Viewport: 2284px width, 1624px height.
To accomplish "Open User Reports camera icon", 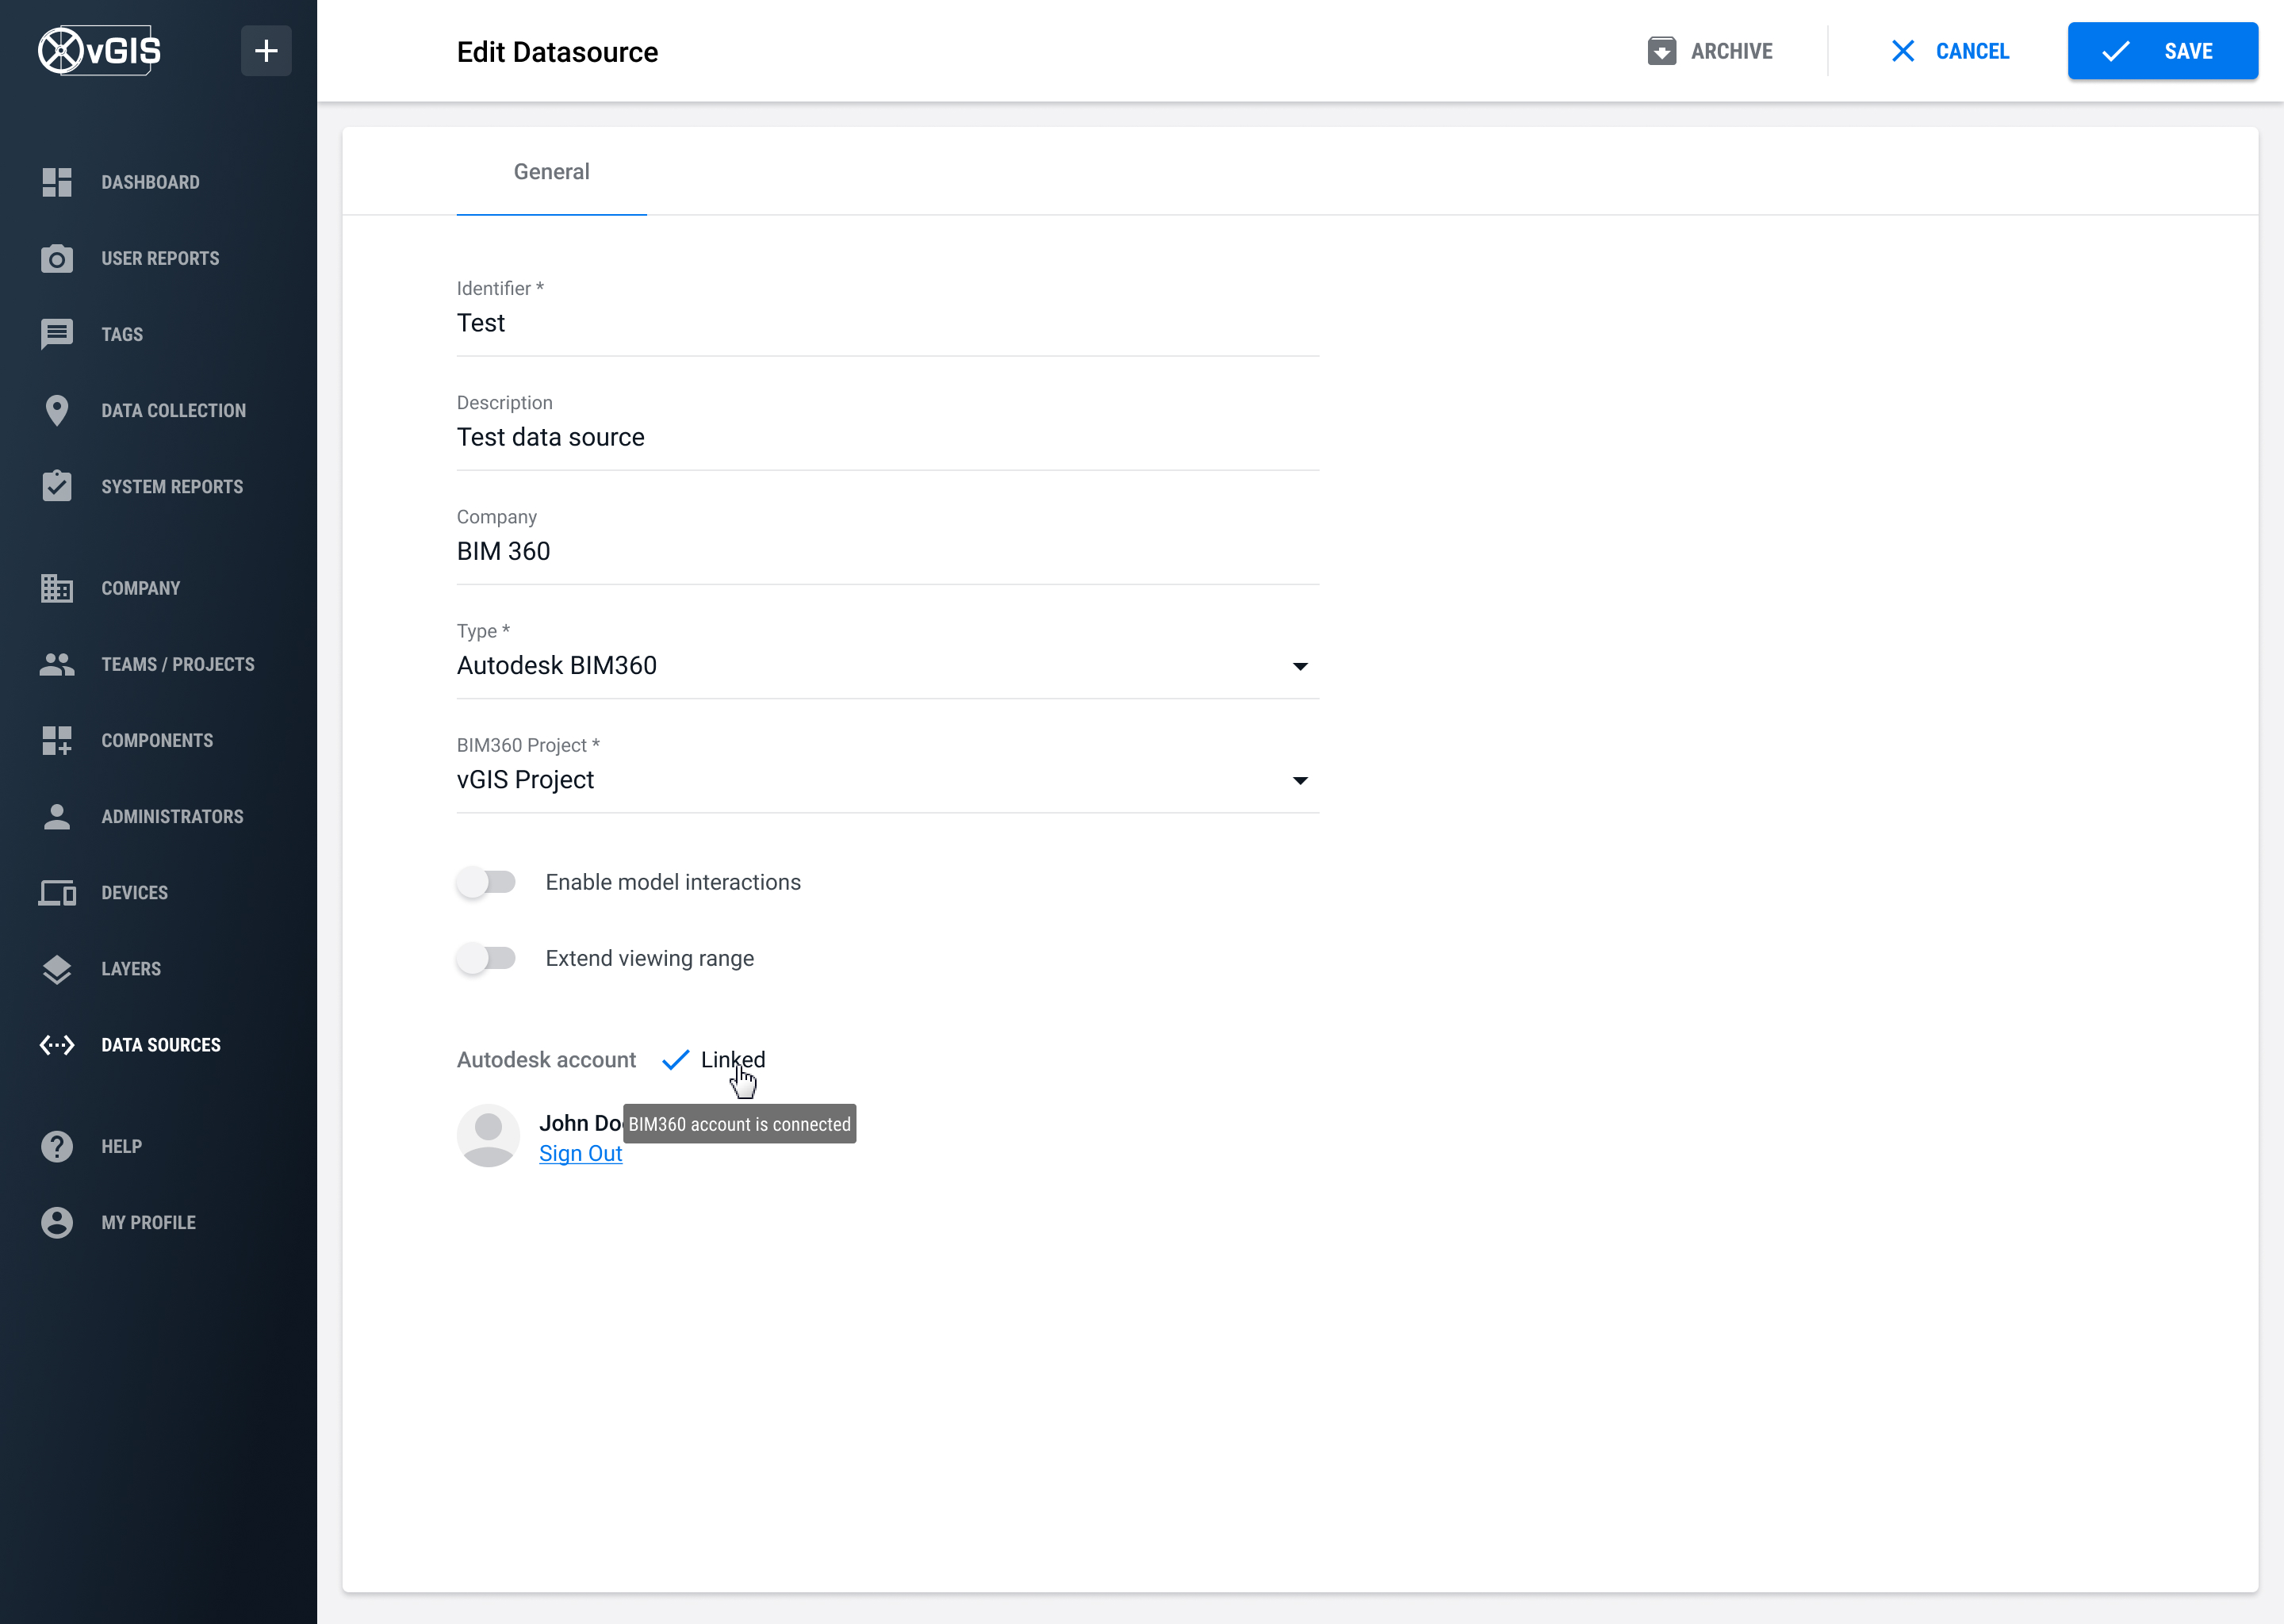I will (x=57, y=259).
